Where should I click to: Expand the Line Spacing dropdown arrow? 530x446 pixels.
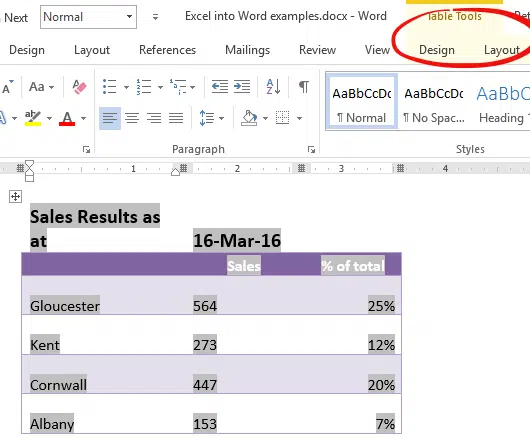[x=221, y=118]
